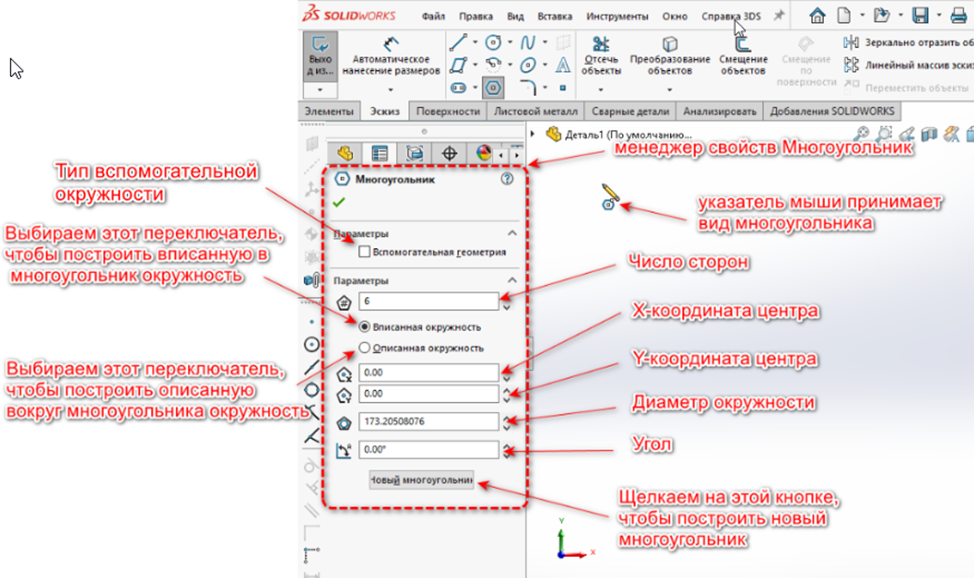Switch to the Сварные детали tab
The image size is (974, 578).
pyautogui.click(x=630, y=111)
